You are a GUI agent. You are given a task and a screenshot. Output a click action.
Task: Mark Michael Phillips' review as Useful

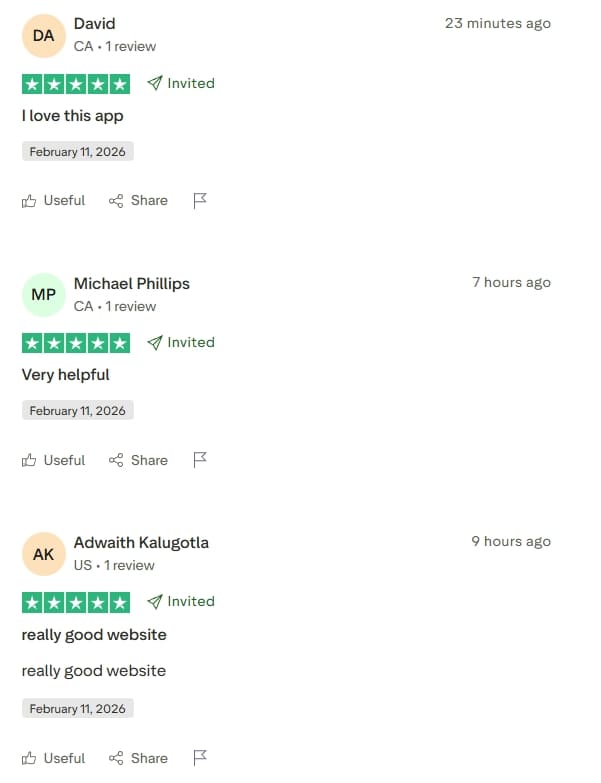pos(53,460)
